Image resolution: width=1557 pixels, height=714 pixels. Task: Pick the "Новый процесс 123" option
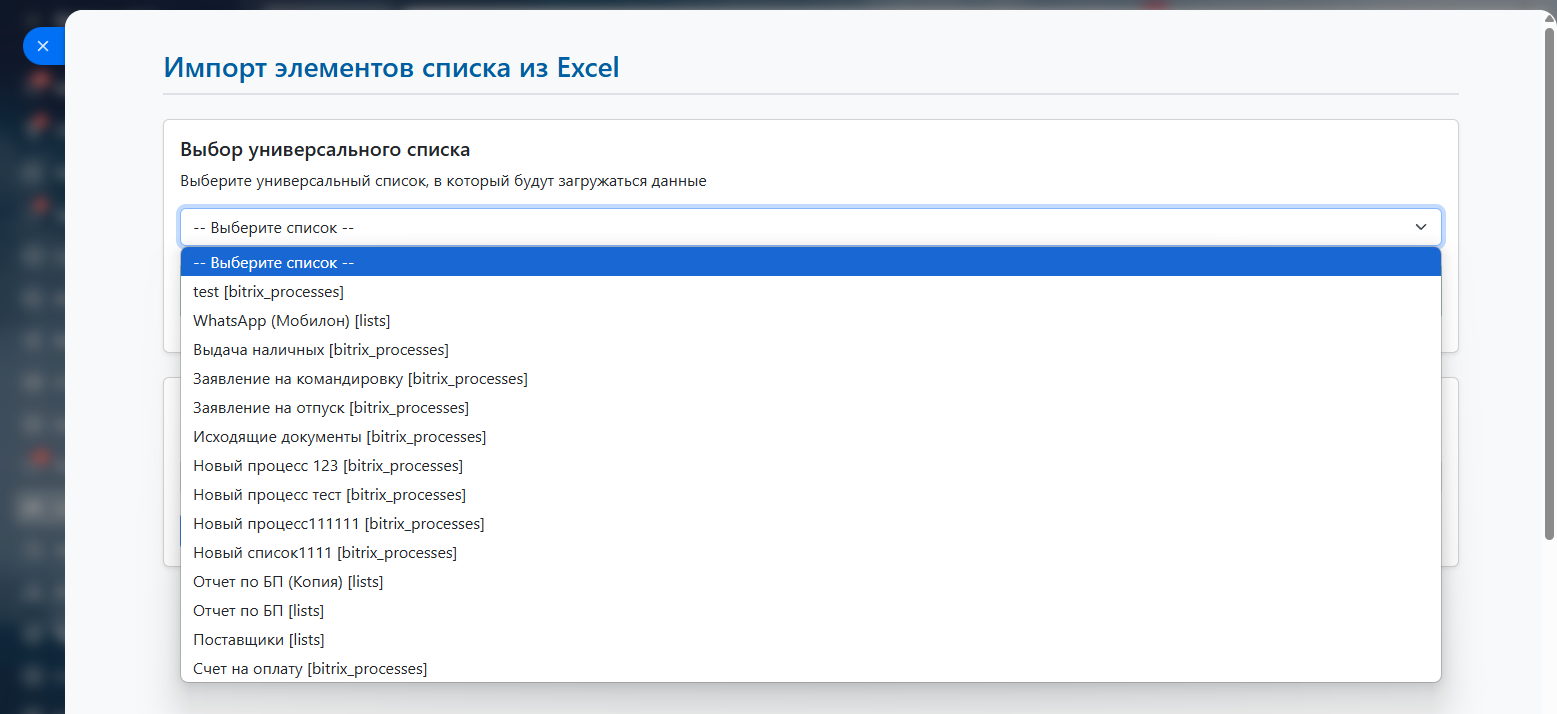(x=327, y=466)
